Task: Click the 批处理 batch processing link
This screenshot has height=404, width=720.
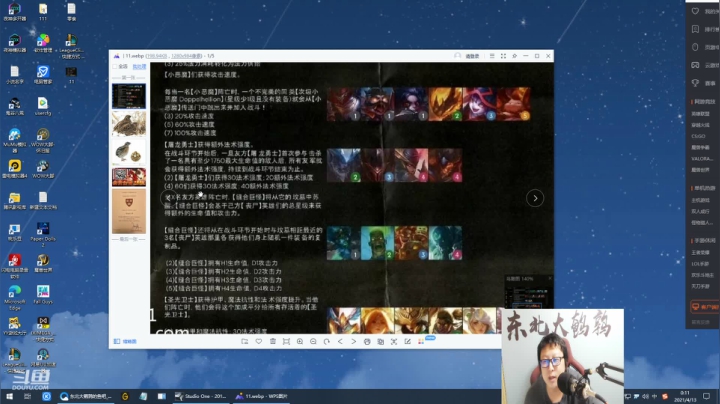Action: (139, 67)
